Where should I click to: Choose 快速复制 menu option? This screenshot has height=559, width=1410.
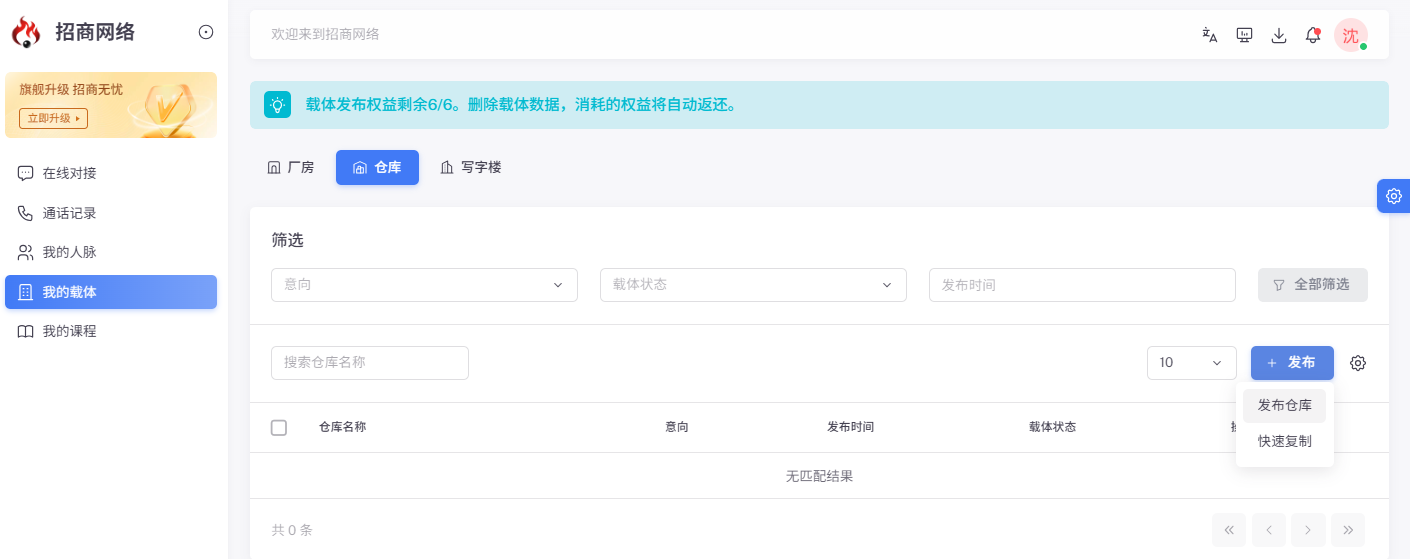point(1285,441)
